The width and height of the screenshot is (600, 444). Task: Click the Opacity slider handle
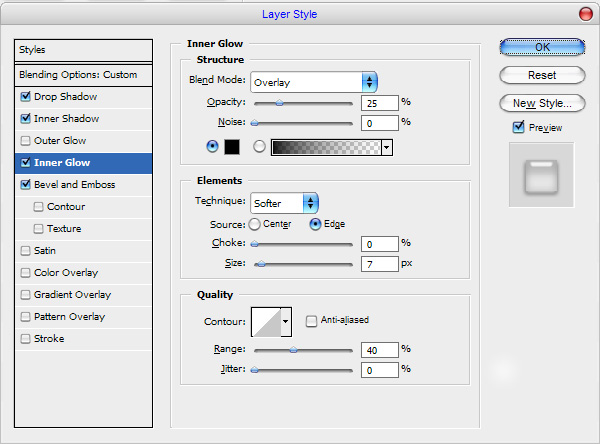tap(280, 103)
